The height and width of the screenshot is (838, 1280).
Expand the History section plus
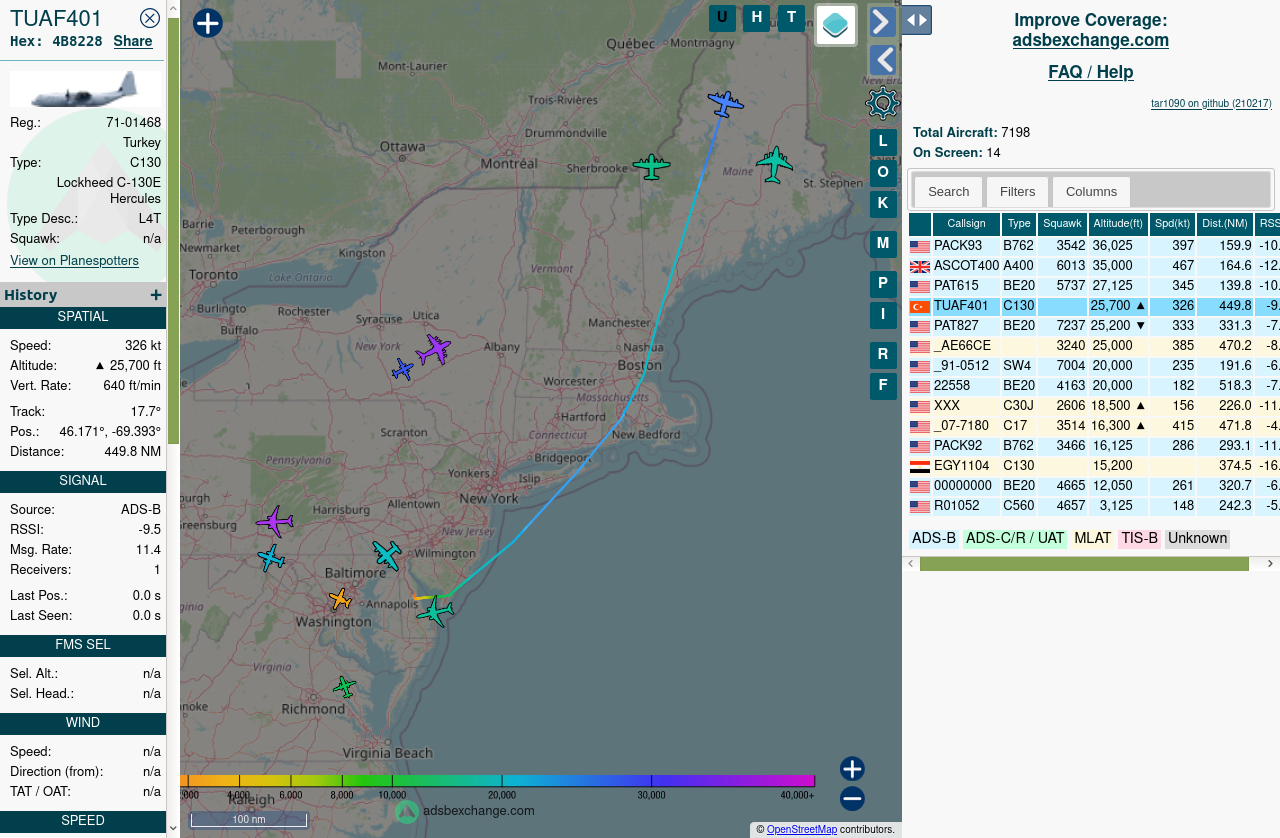click(x=156, y=295)
